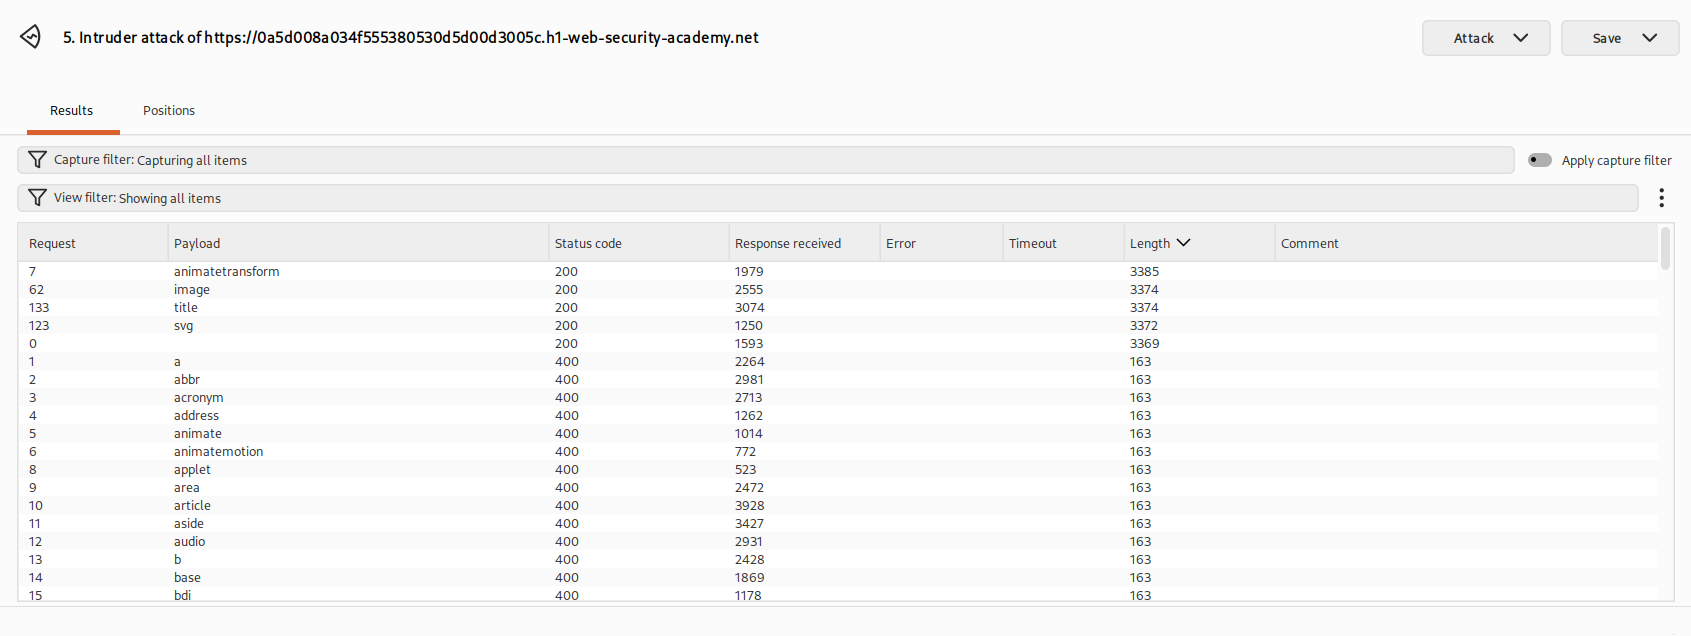This screenshot has height=636, width=1691.
Task: Click the Burp Intruder attack icon
Action: point(30,37)
